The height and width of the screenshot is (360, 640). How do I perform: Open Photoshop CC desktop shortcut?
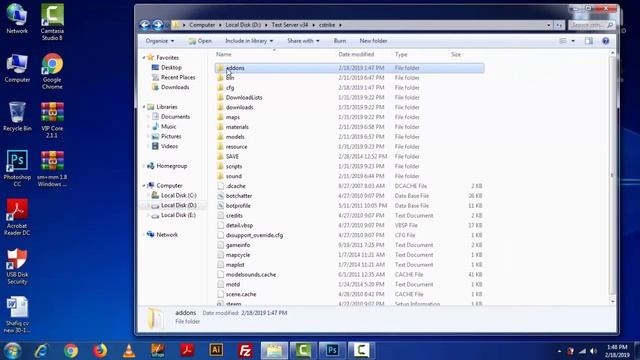17,168
